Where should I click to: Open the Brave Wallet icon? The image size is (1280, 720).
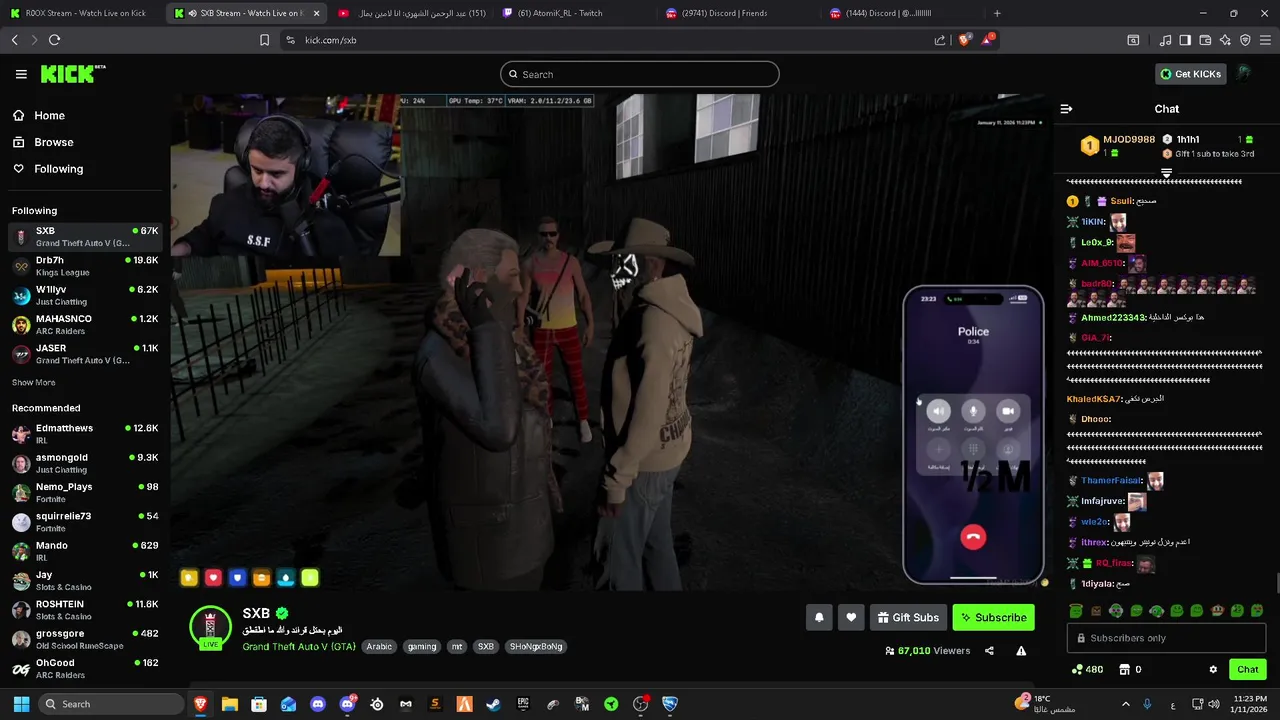coord(1205,40)
